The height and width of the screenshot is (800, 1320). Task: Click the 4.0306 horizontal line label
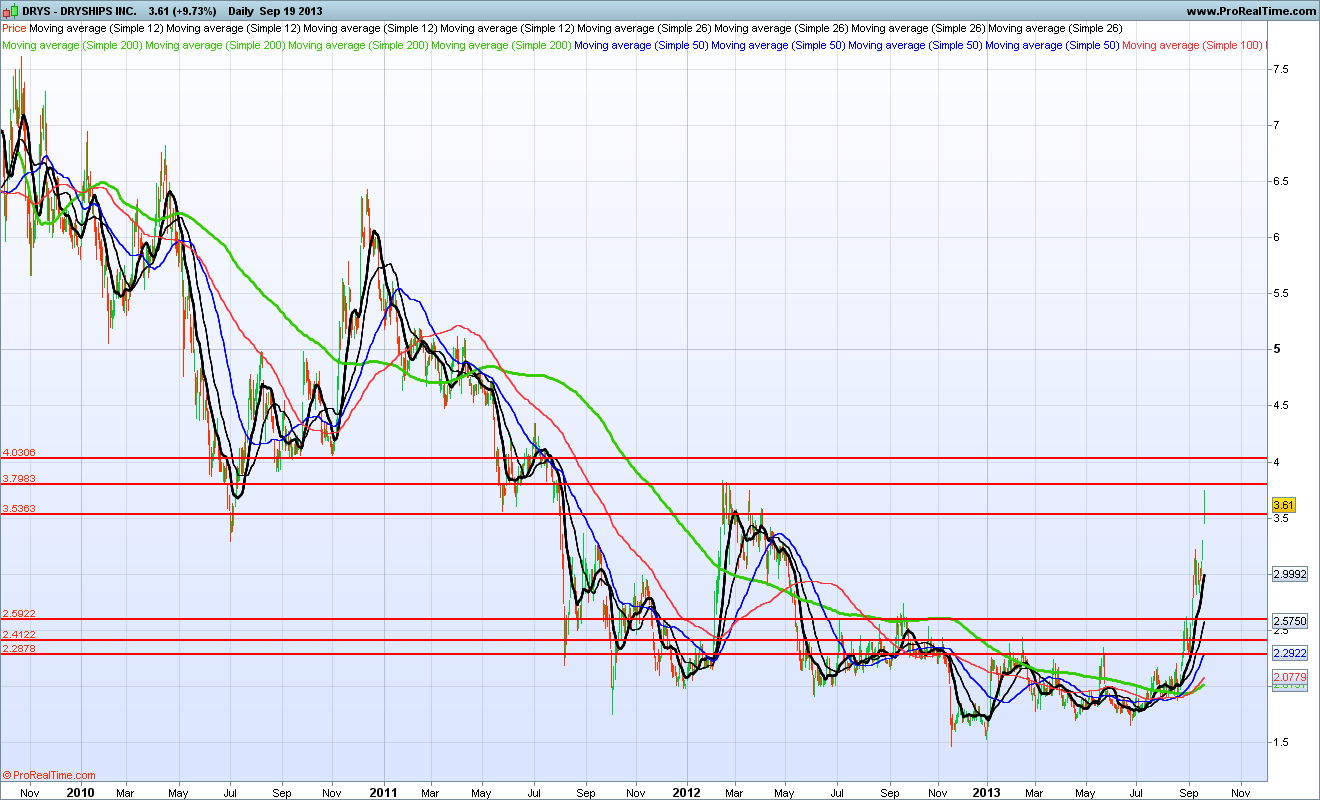[x=20, y=452]
